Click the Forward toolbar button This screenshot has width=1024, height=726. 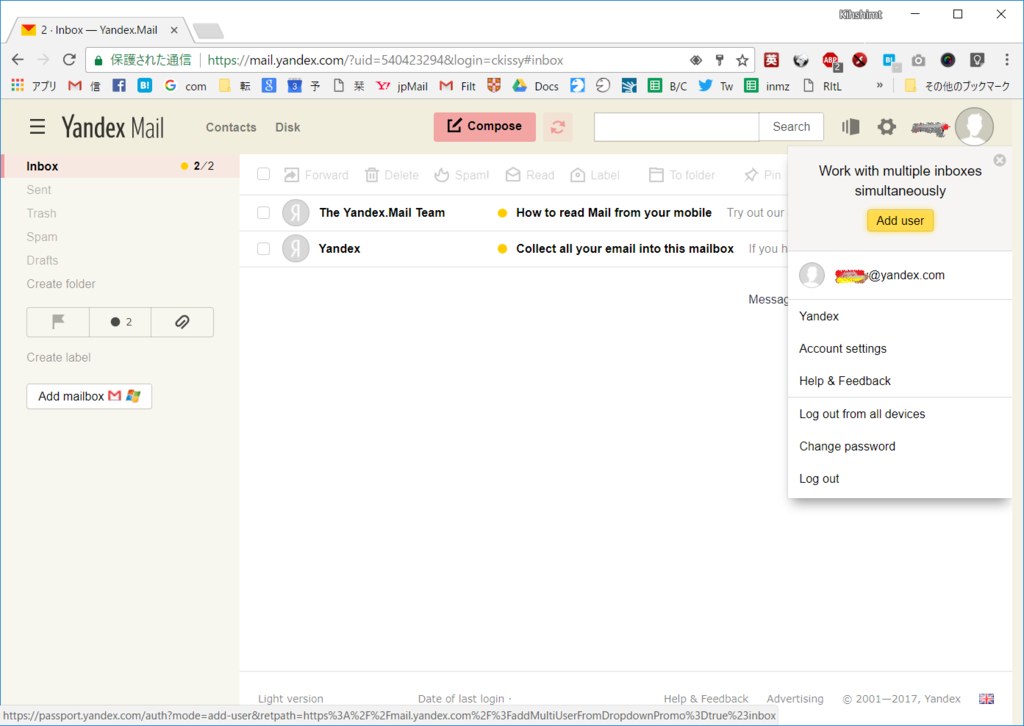[x=316, y=175]
